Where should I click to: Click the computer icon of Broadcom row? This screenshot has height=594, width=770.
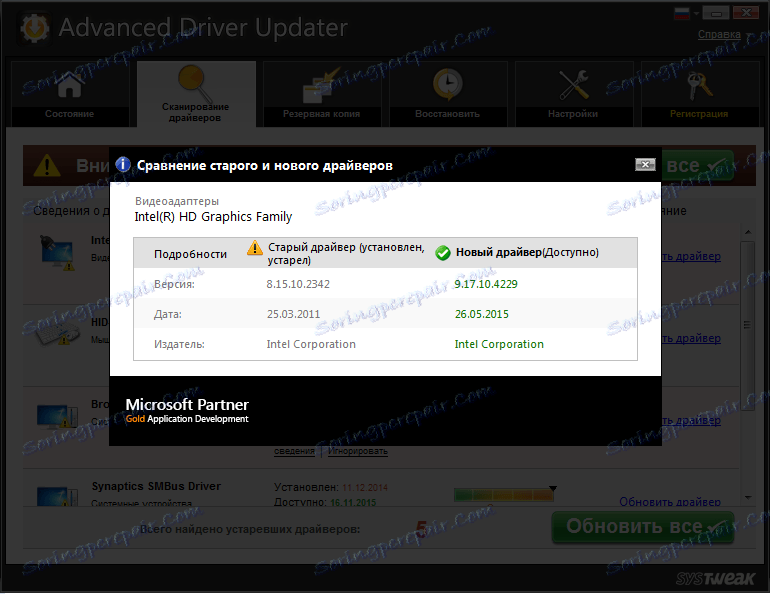pos(57,416)
